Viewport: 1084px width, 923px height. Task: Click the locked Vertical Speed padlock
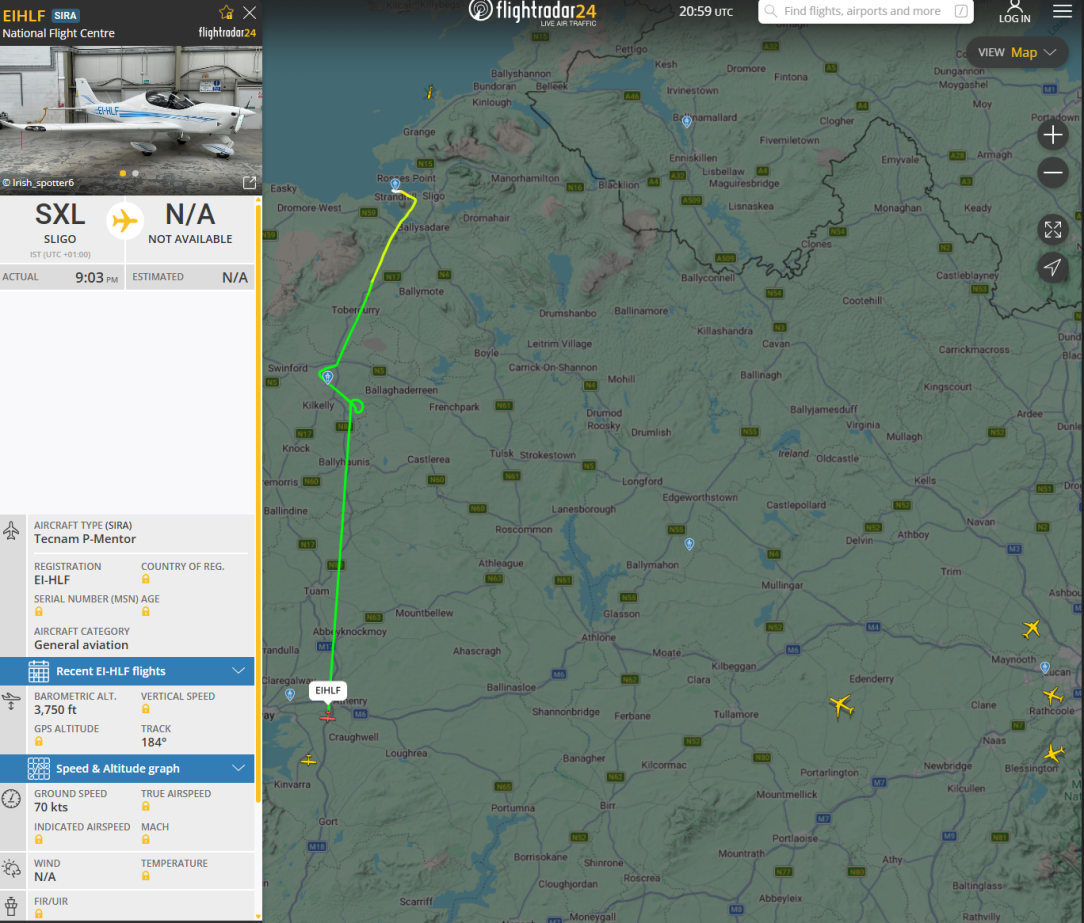145,709
